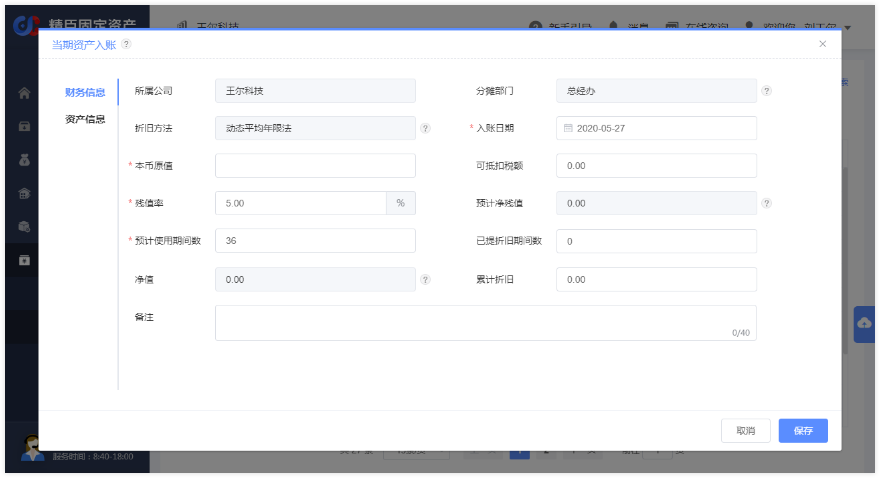Image resolution: width=880 pixels, height=478 pixels.
Task: Open help icon next to 净值 field
Action: coord(425,279)
